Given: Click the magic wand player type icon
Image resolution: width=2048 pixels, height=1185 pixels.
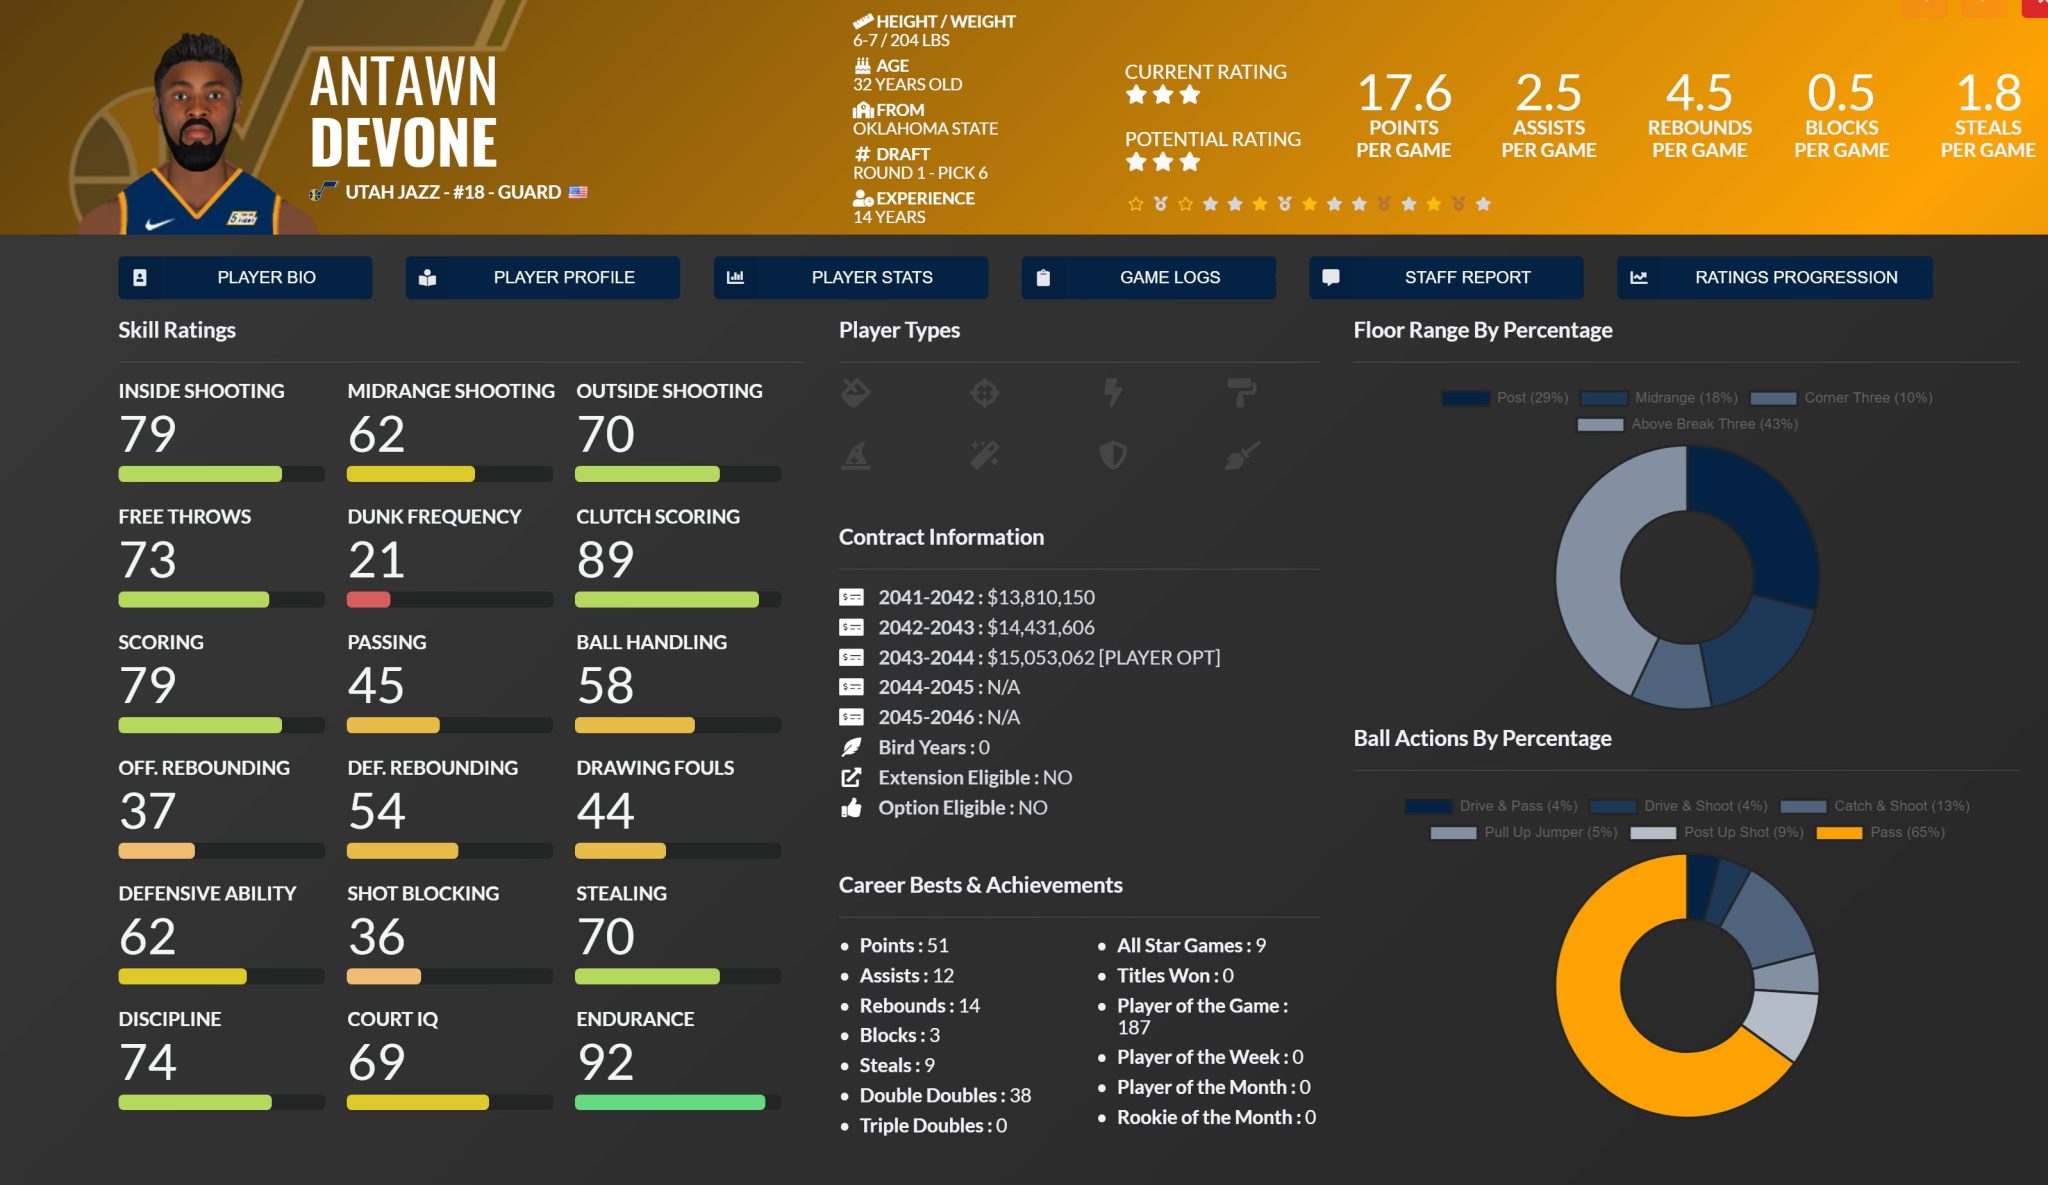Looking at the screenshot, I should coord(984,456).
